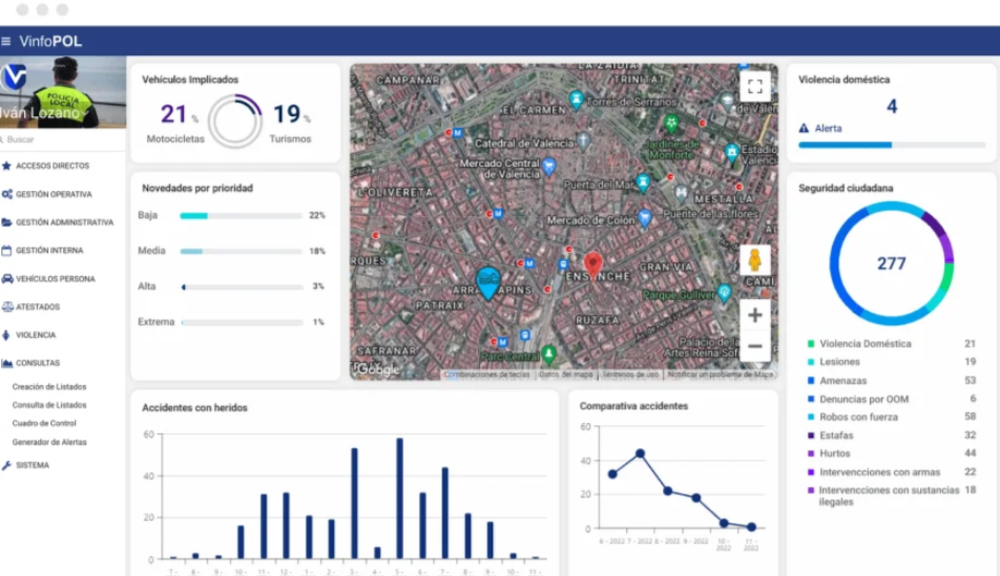
Task: Click the Media priority progress bar
Action: pos(241,251)
